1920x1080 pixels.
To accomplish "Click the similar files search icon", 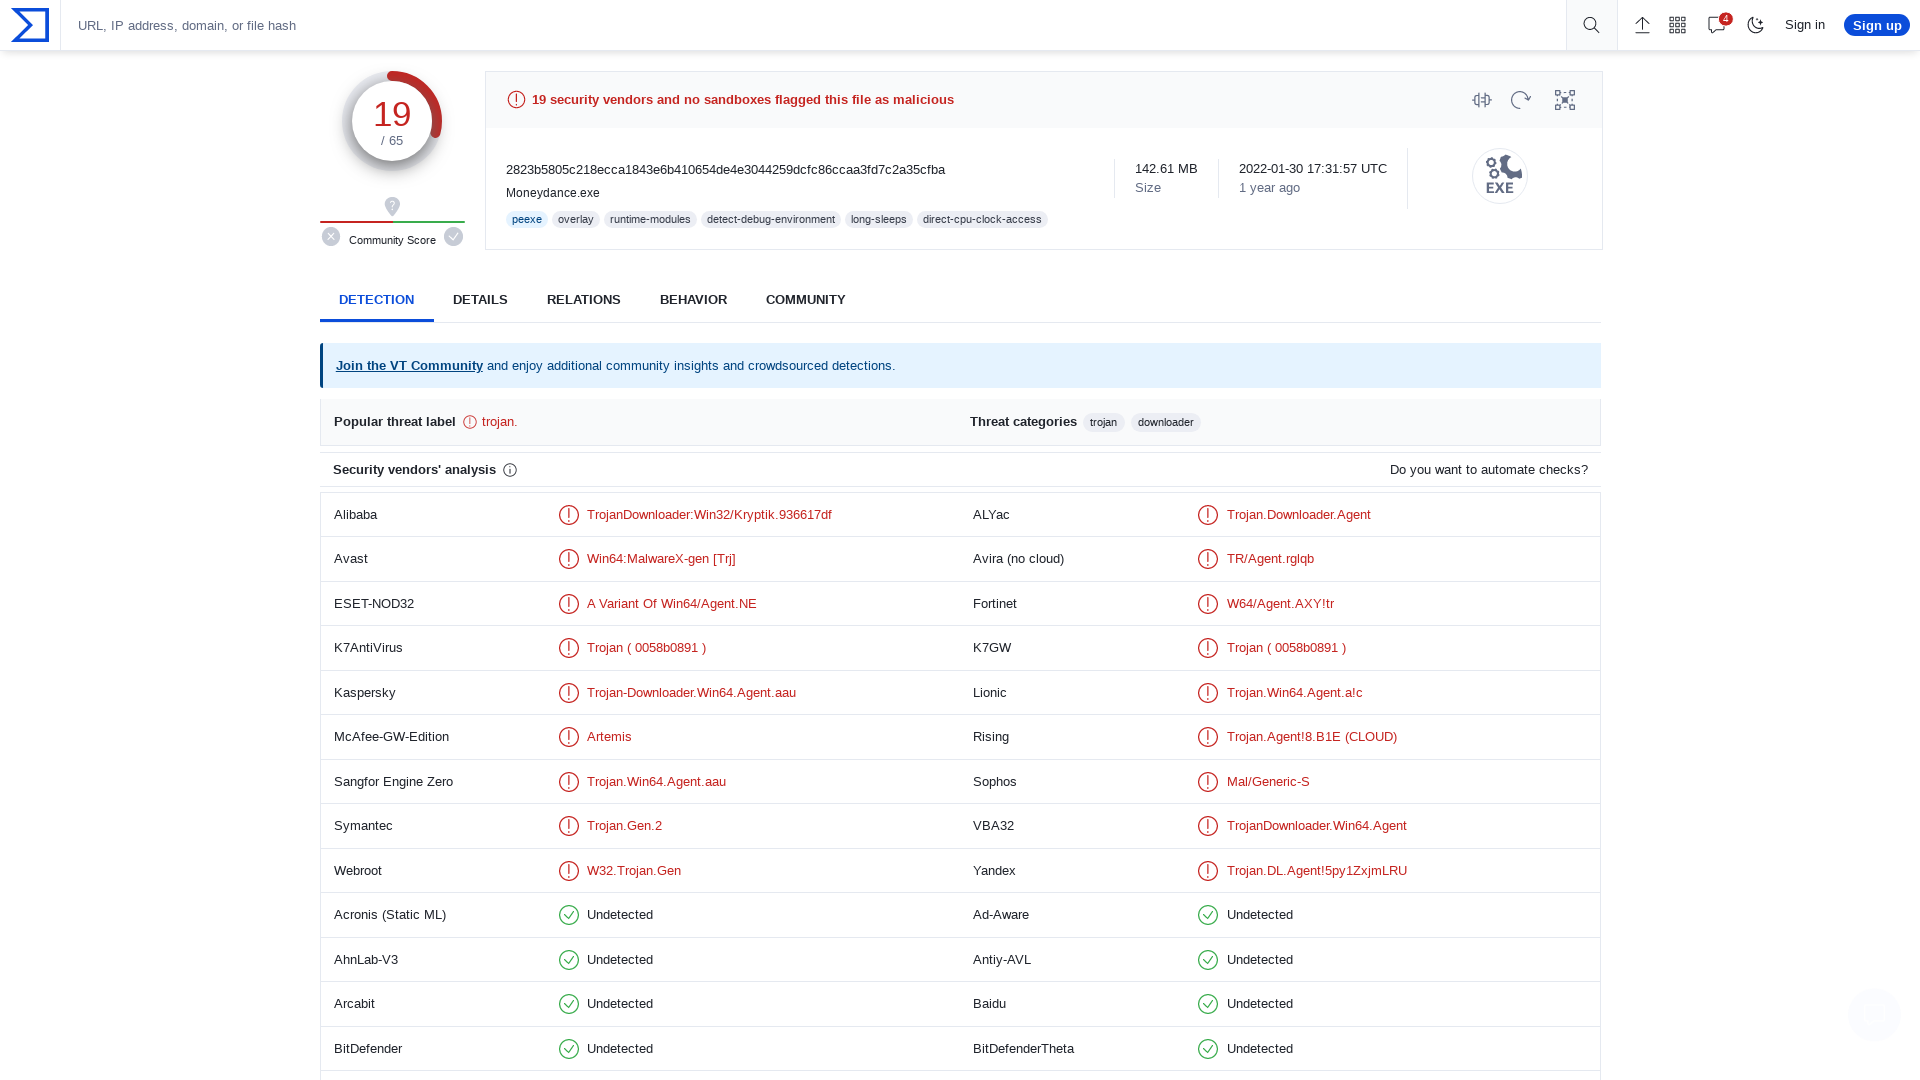I will click(x=1482, y=100).
